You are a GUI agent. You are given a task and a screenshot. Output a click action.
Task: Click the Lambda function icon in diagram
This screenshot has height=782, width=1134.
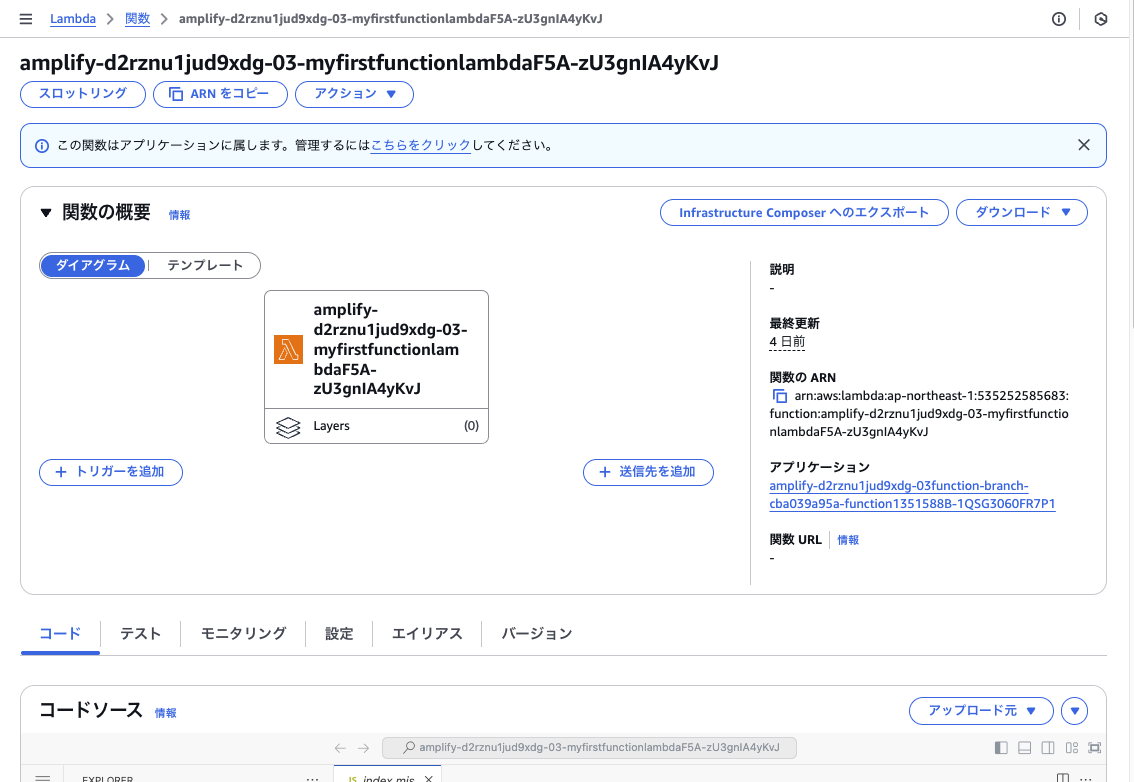click(x=289, y=349)
